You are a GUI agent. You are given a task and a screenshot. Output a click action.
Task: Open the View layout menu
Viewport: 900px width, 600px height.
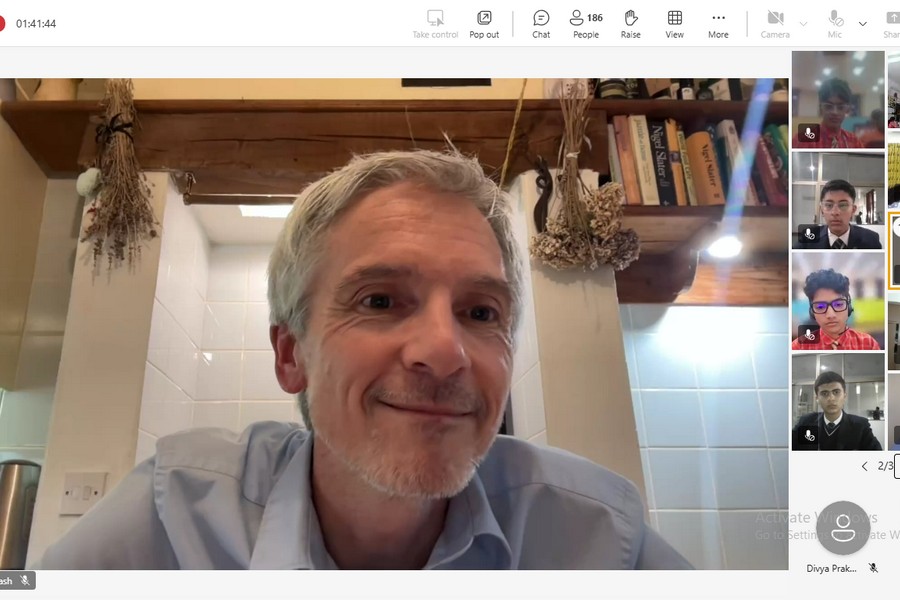(675, 23)
